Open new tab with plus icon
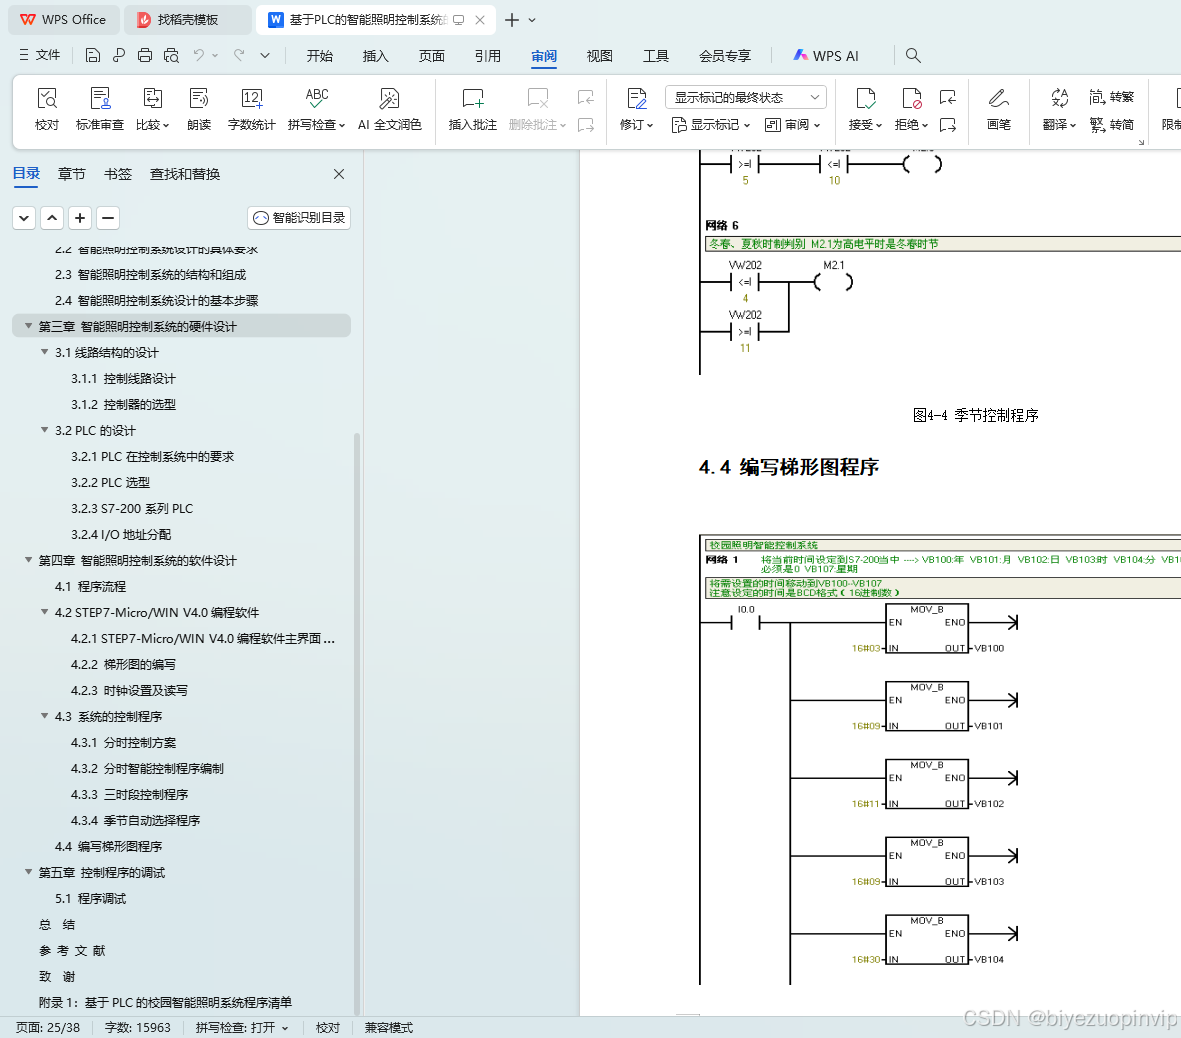Screen dimensions: 1181x1038 pyautogui.click(x=511, y=20)
